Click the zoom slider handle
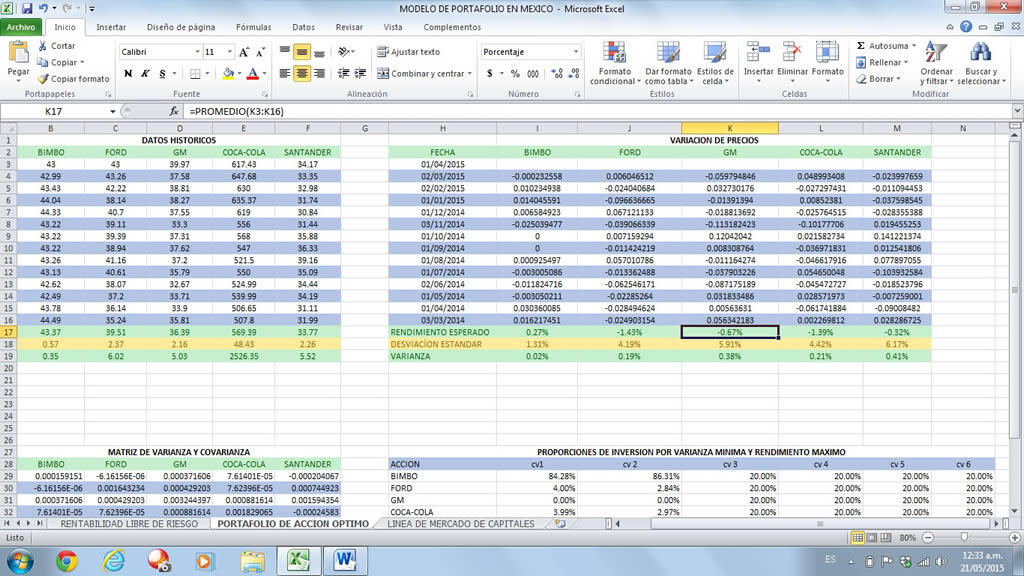The height and width of the screenshot is (576, 1024). pyautogui.click(x=964, y=537)
